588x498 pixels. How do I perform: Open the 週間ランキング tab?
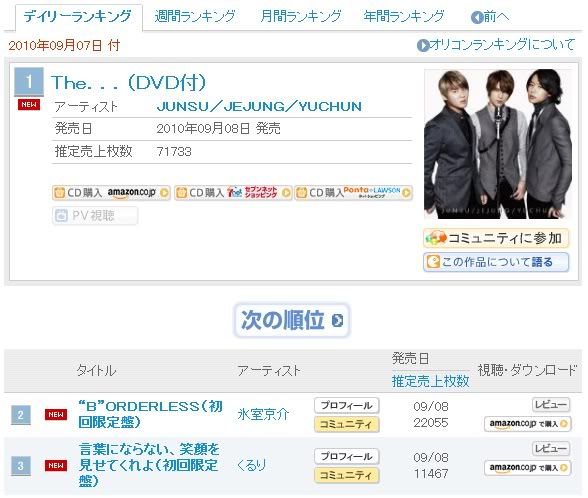195,16
